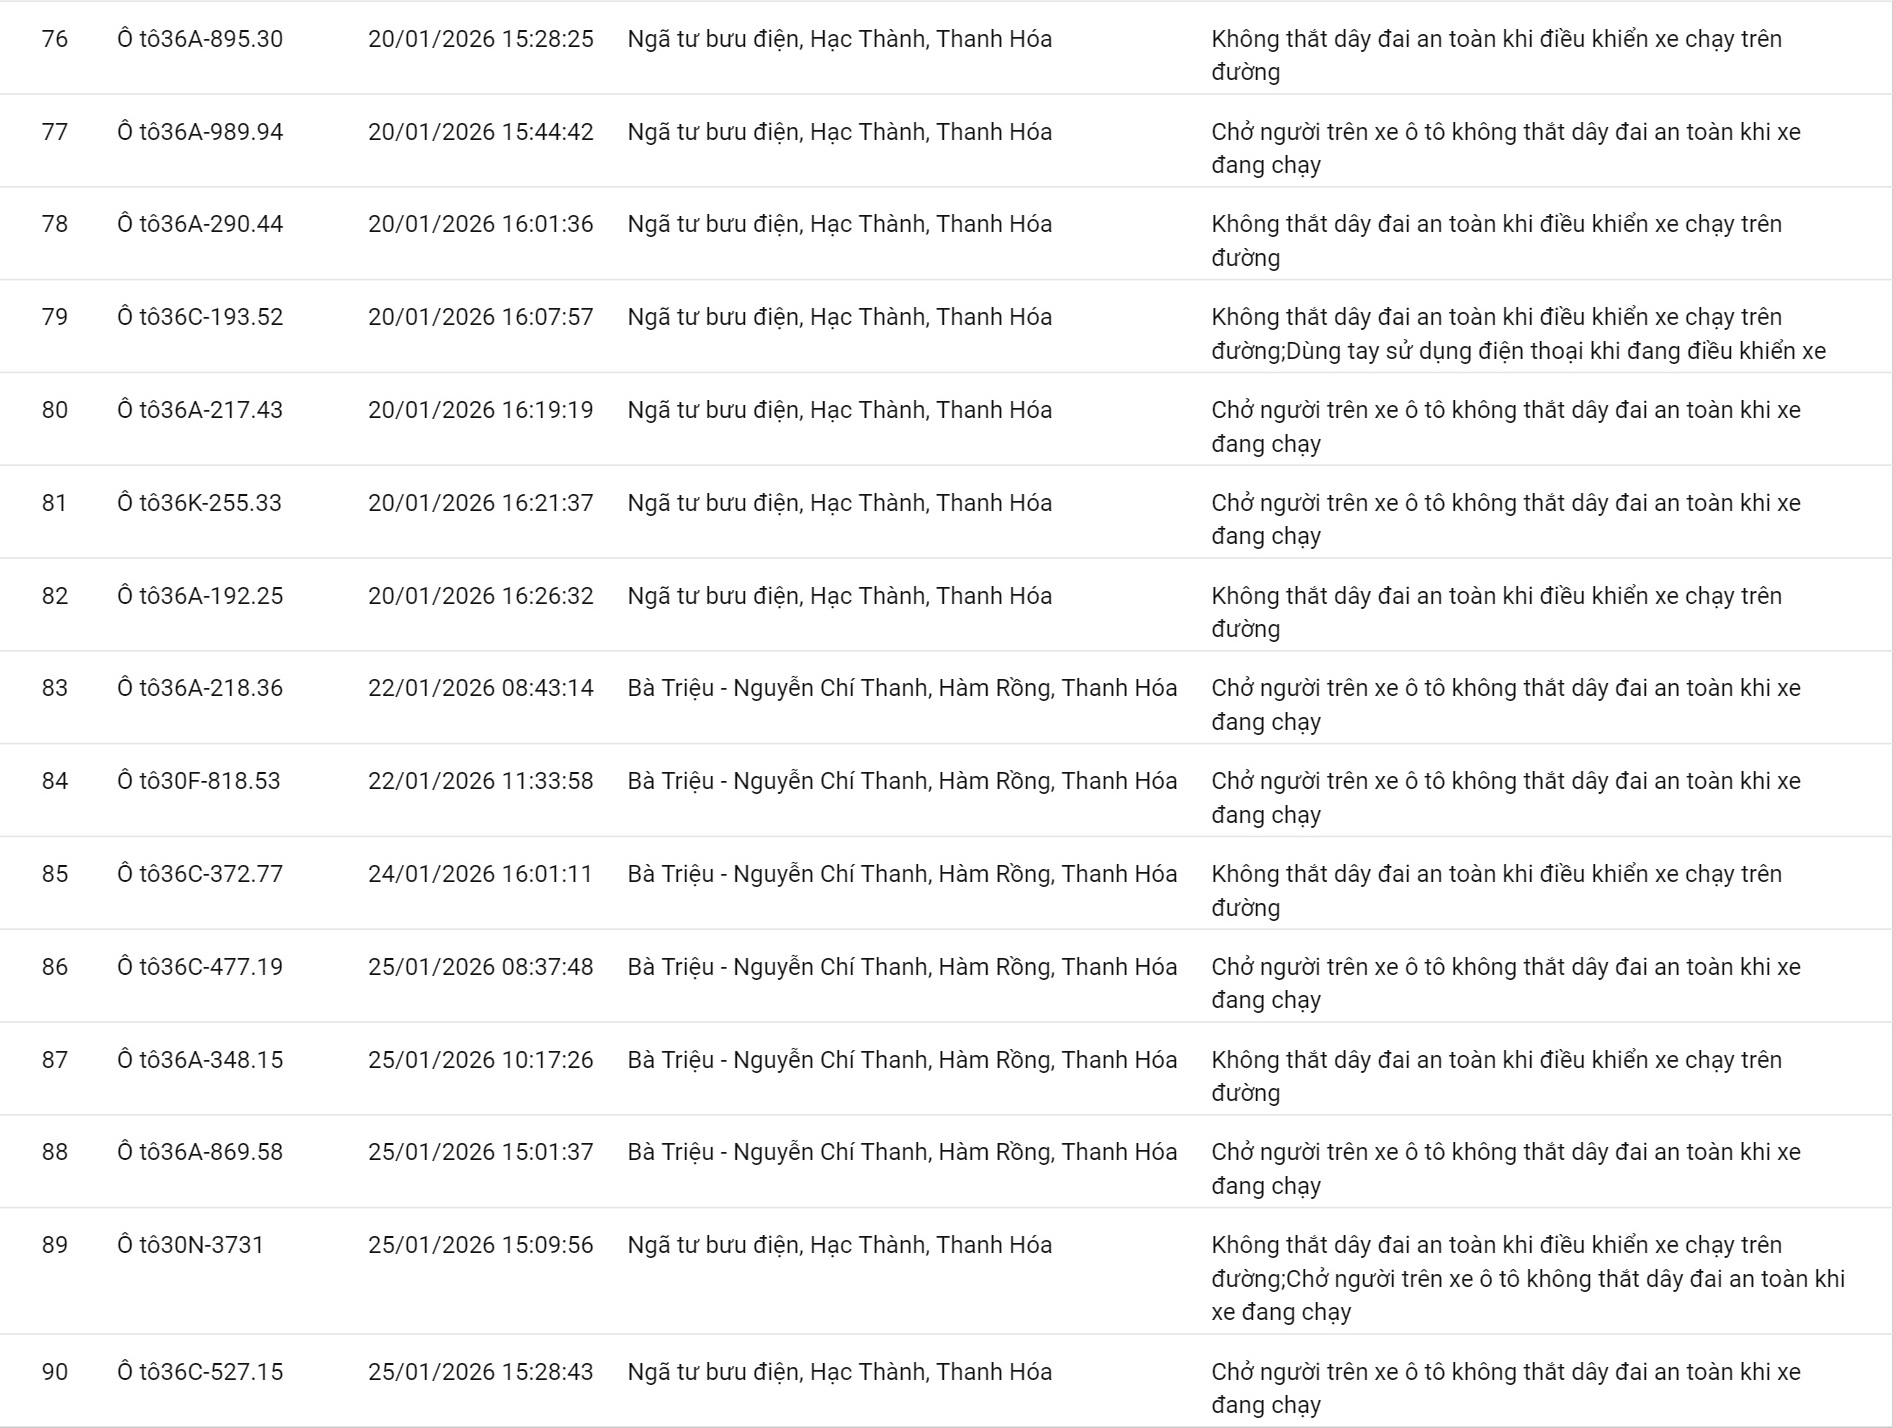Click timestamp 20/01/2026 15:44:42
1893x1428 pixels.
coord(480,132)
